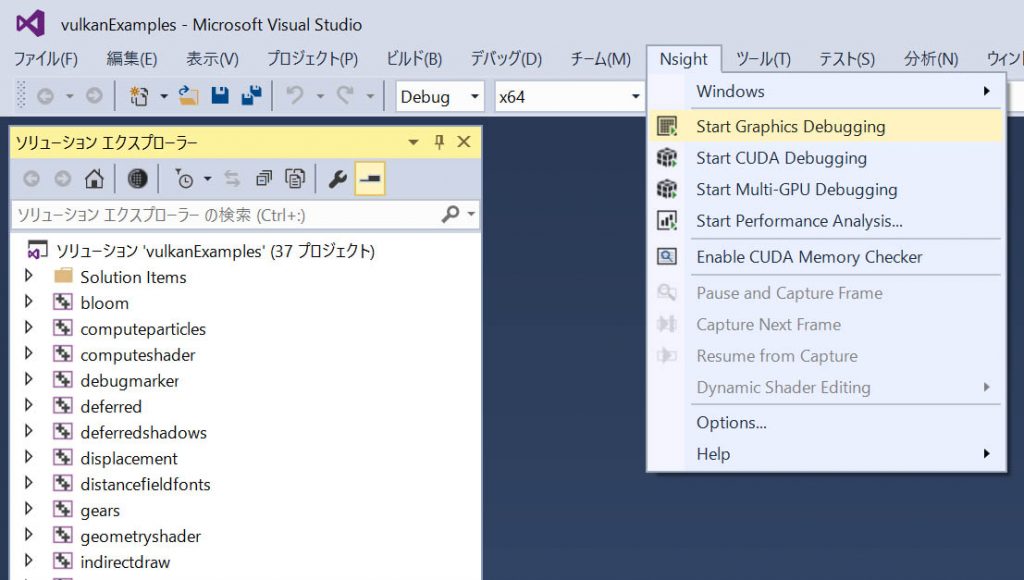Choose Options... in Nsight menu
The width and height of the screenshot is (1024, 580).
[826, 423]
